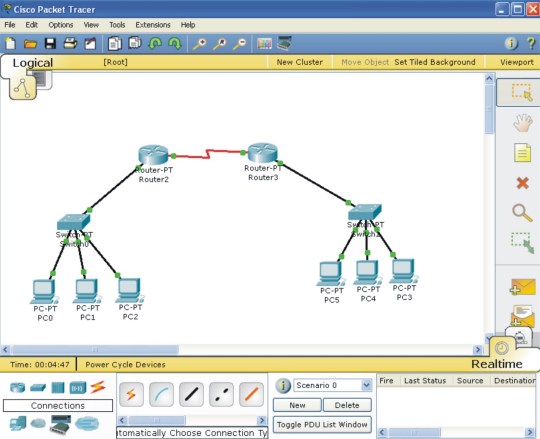Click the New scenario button
Image resolution: width=540 pixels, height=439 pixels.
[297, 405]
